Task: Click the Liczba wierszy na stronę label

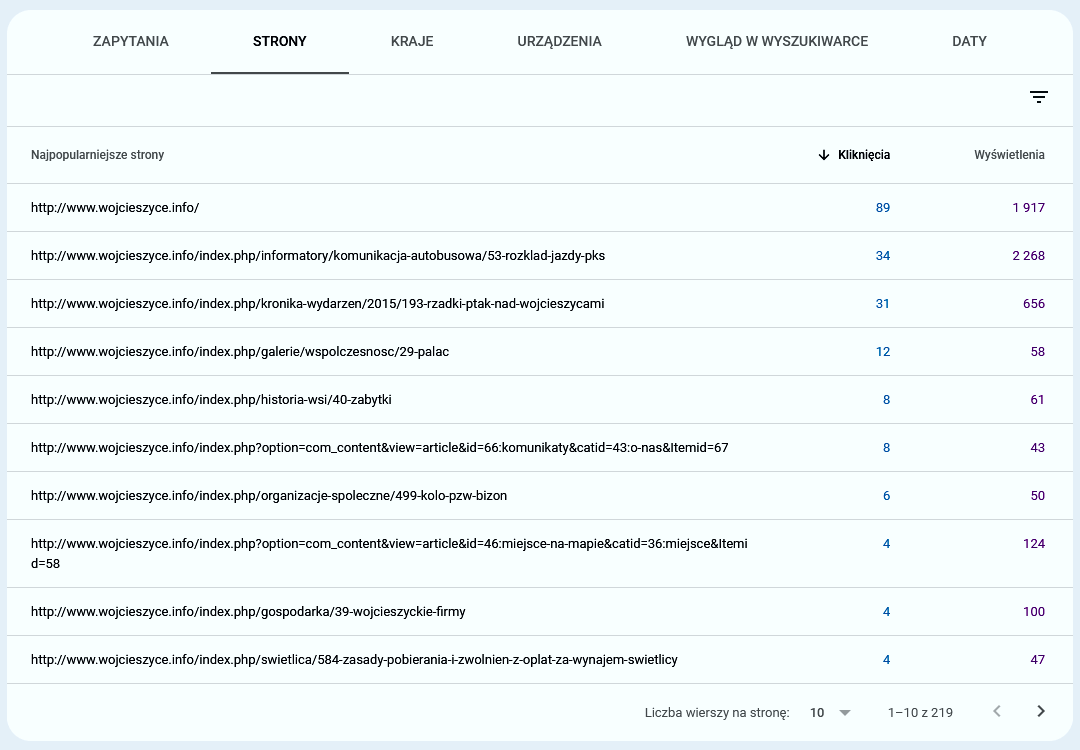Action: [717, 713]
